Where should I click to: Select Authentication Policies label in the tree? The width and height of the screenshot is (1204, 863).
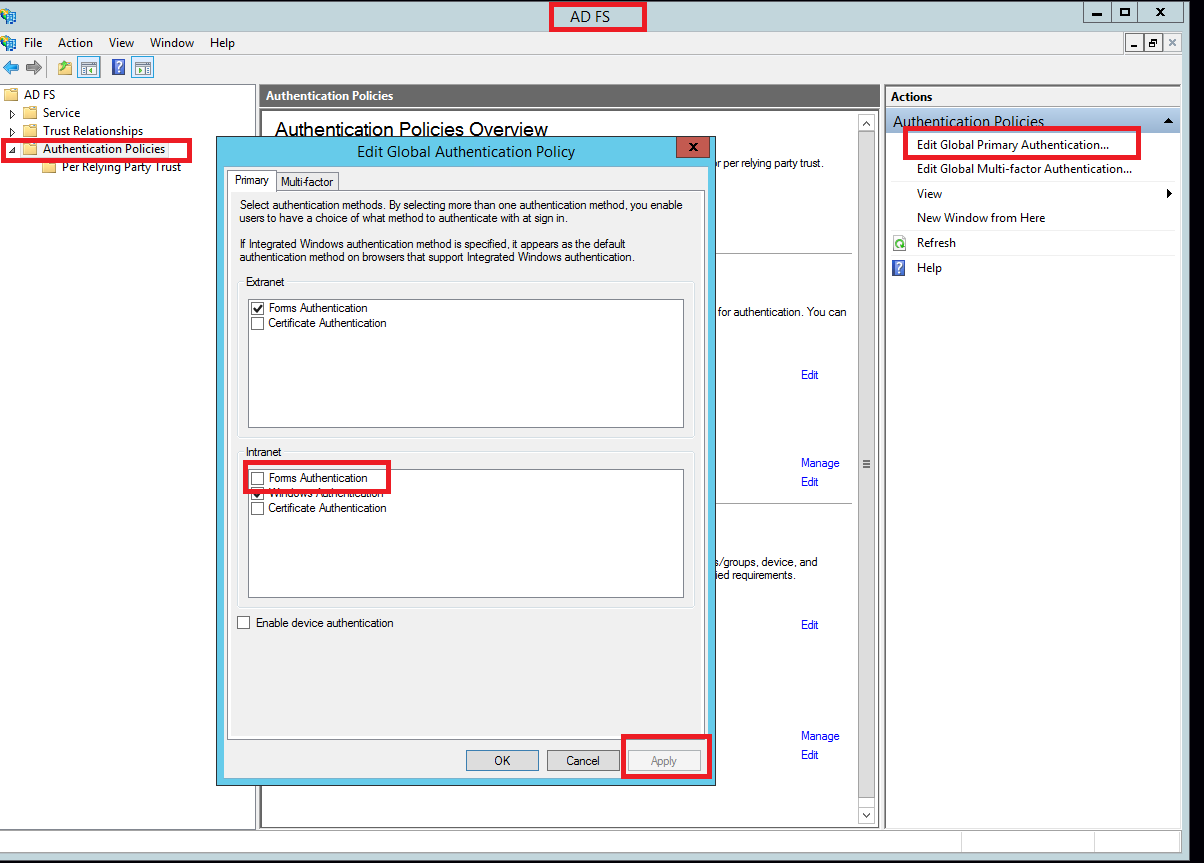104,149
